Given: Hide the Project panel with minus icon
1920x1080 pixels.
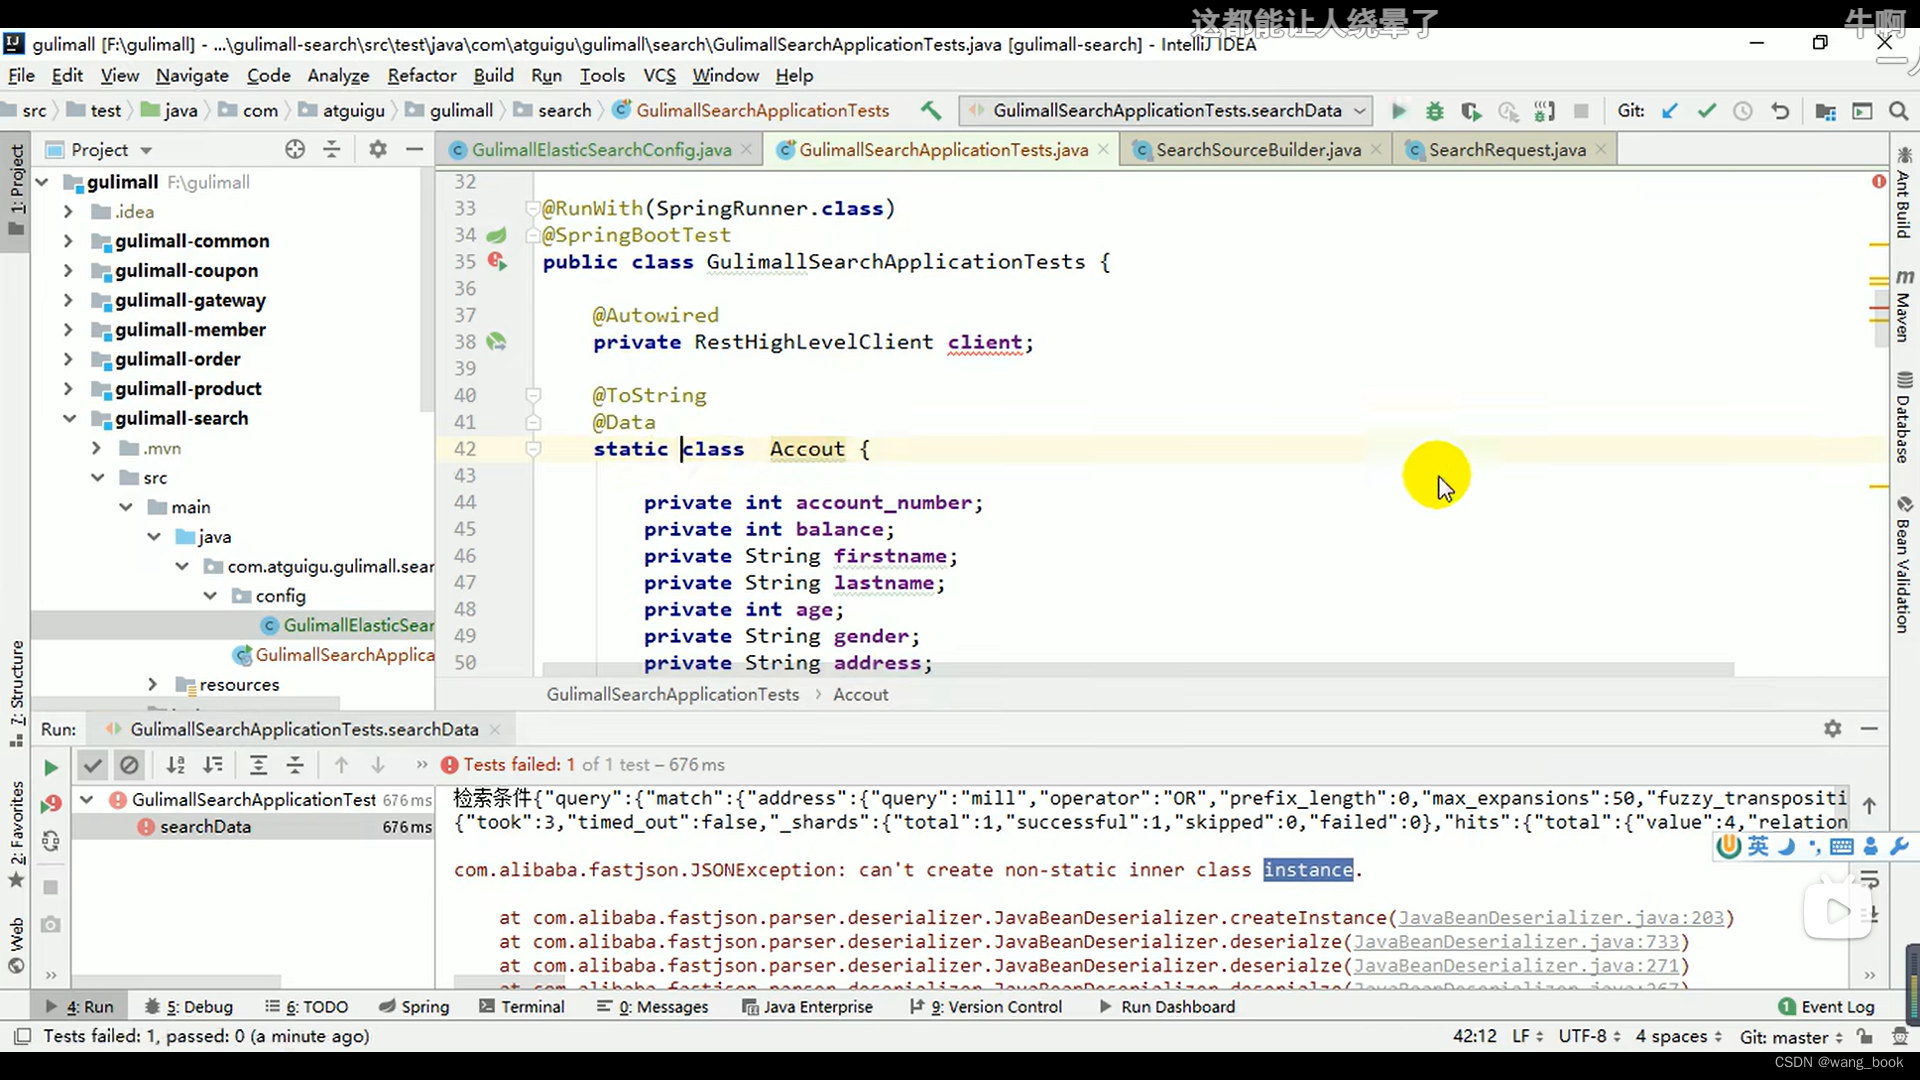Looking at the screenshot, I should click(414, 149).
